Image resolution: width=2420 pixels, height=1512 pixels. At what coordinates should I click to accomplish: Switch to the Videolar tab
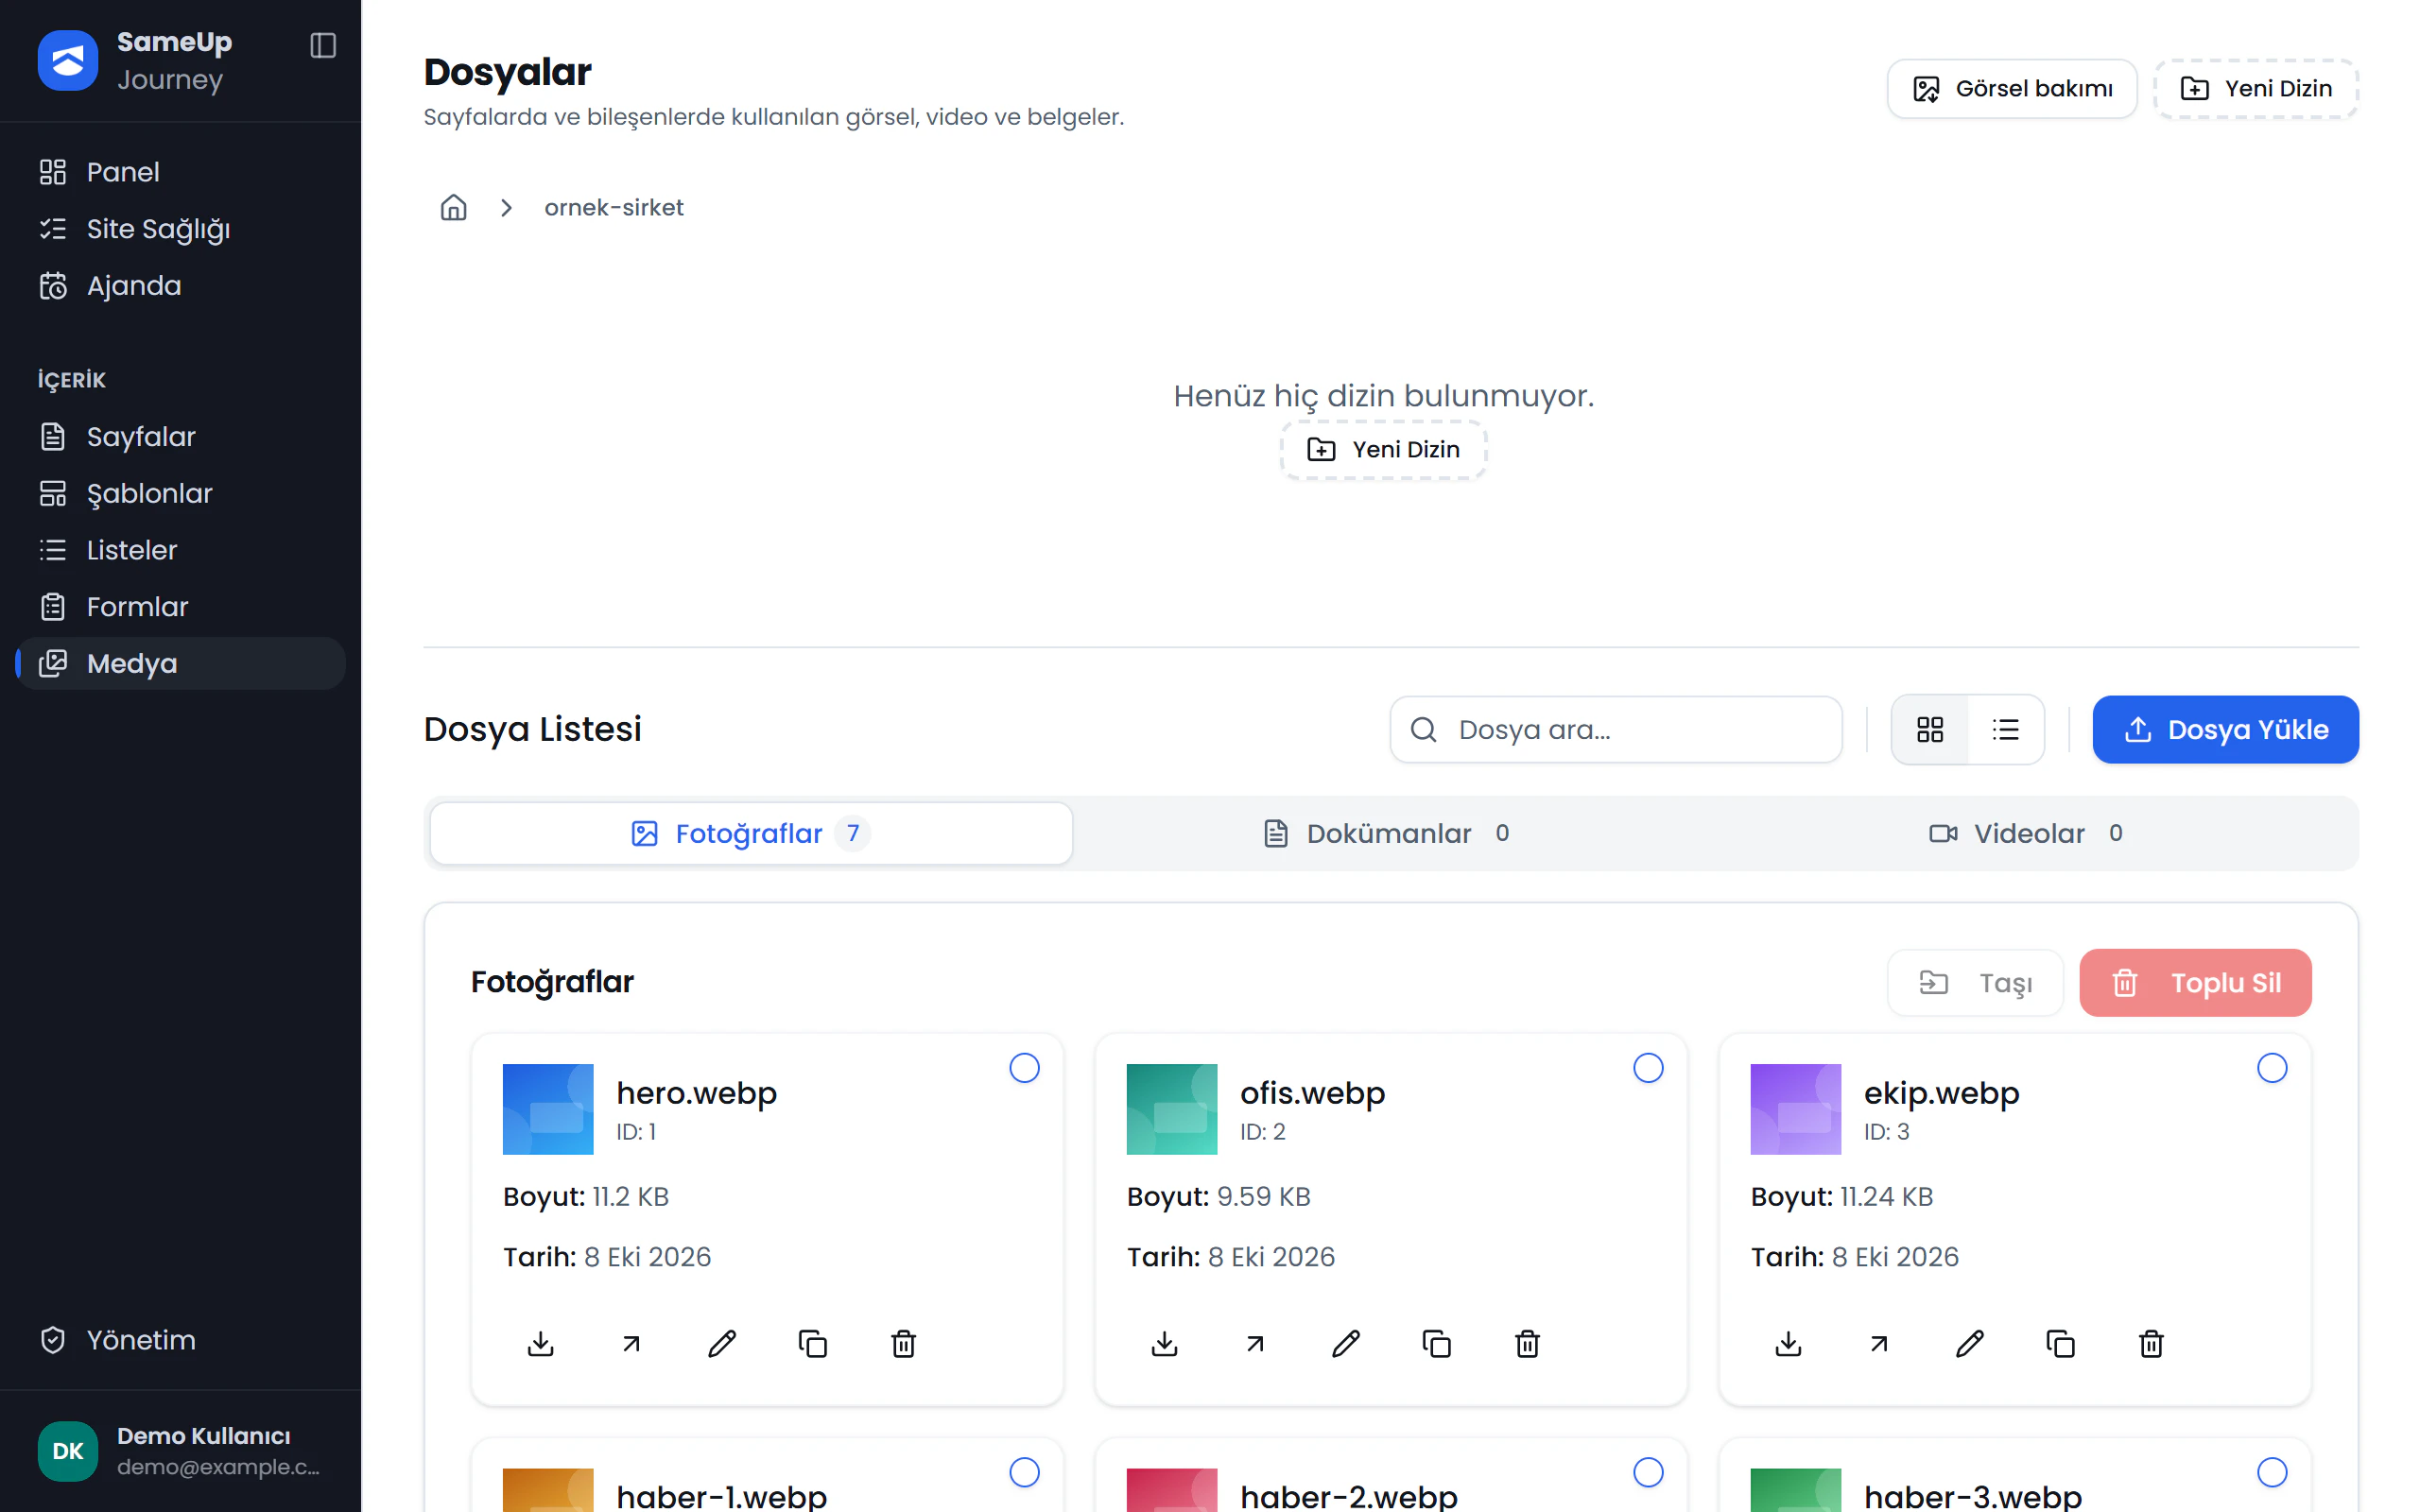pyautogui.click(x=2030, y=833)
